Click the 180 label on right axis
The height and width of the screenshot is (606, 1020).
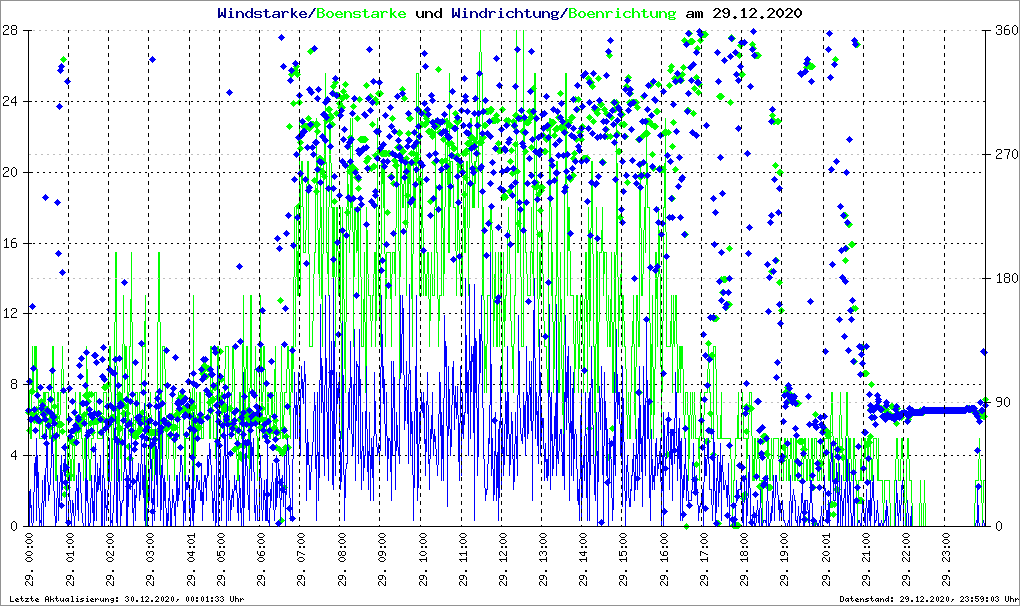pyautogui.click(x=1005, y=279)
